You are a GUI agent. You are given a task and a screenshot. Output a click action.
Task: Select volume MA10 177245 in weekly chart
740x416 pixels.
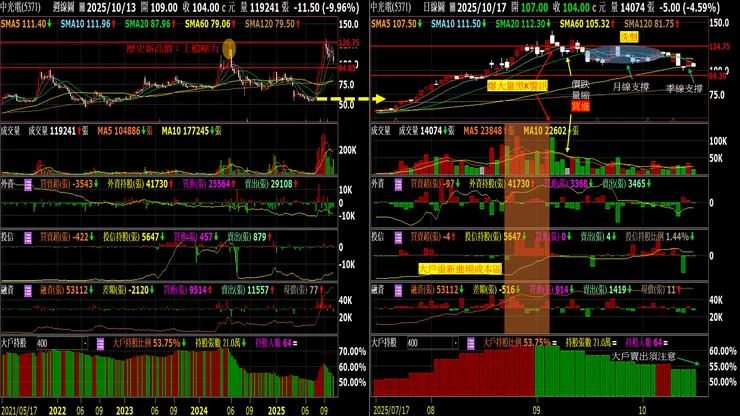[191, 131]
